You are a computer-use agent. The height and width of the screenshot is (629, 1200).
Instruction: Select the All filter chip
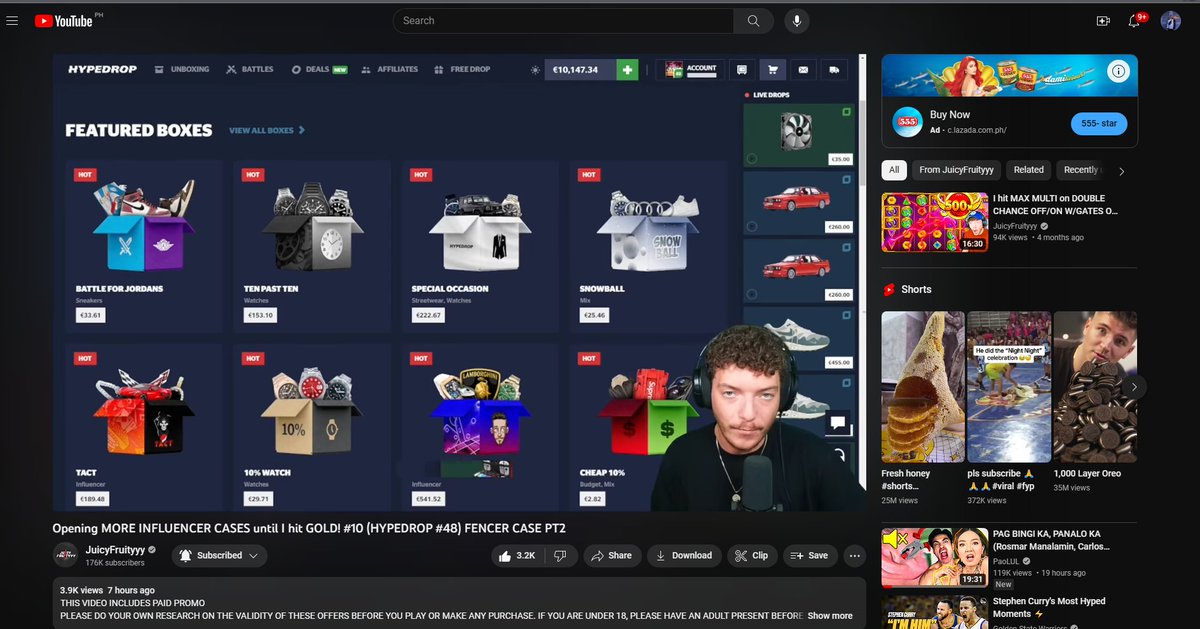point(894,170)
